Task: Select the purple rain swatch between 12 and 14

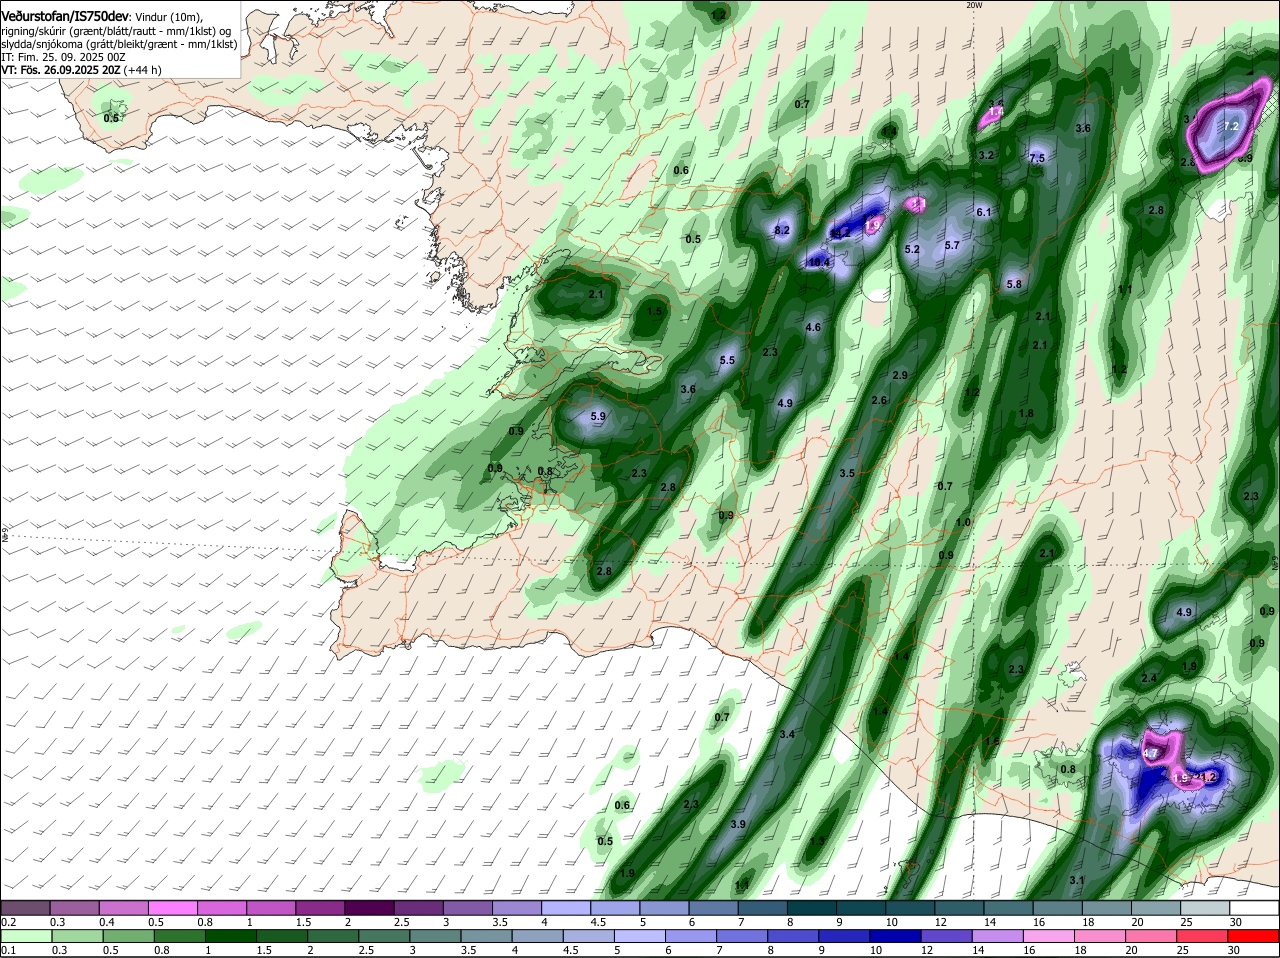Action: click(948, 936)
